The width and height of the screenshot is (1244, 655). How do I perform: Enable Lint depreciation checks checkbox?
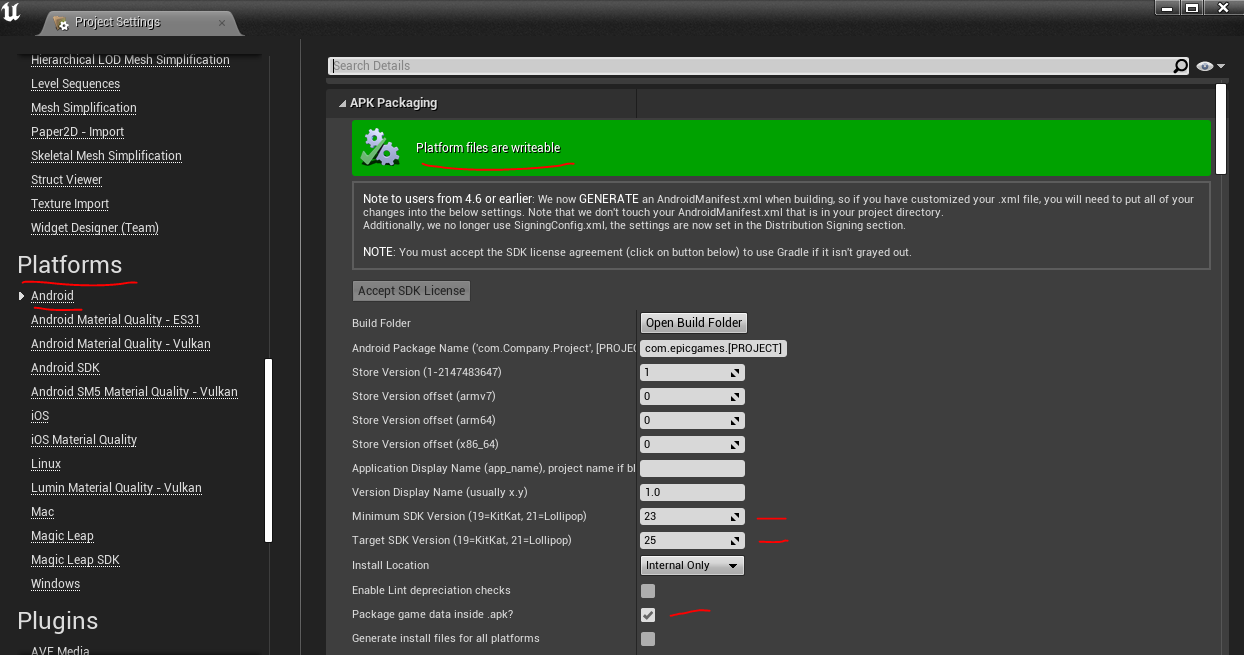tap(648, 590)
